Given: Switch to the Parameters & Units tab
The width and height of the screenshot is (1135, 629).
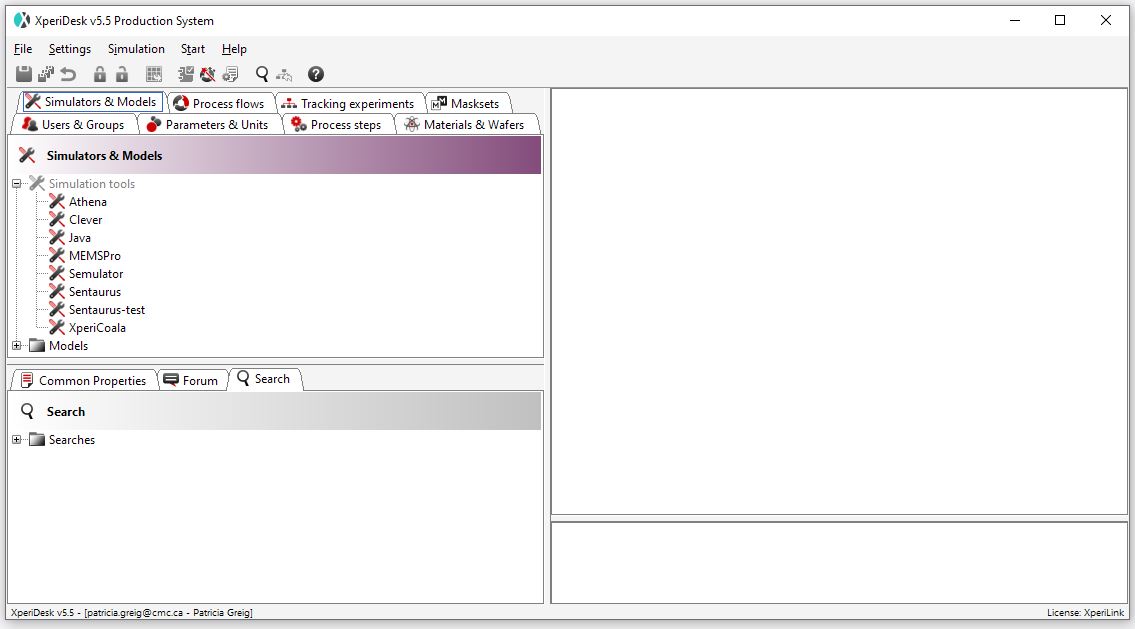Looking at the screenshot, I should point(208,124).
